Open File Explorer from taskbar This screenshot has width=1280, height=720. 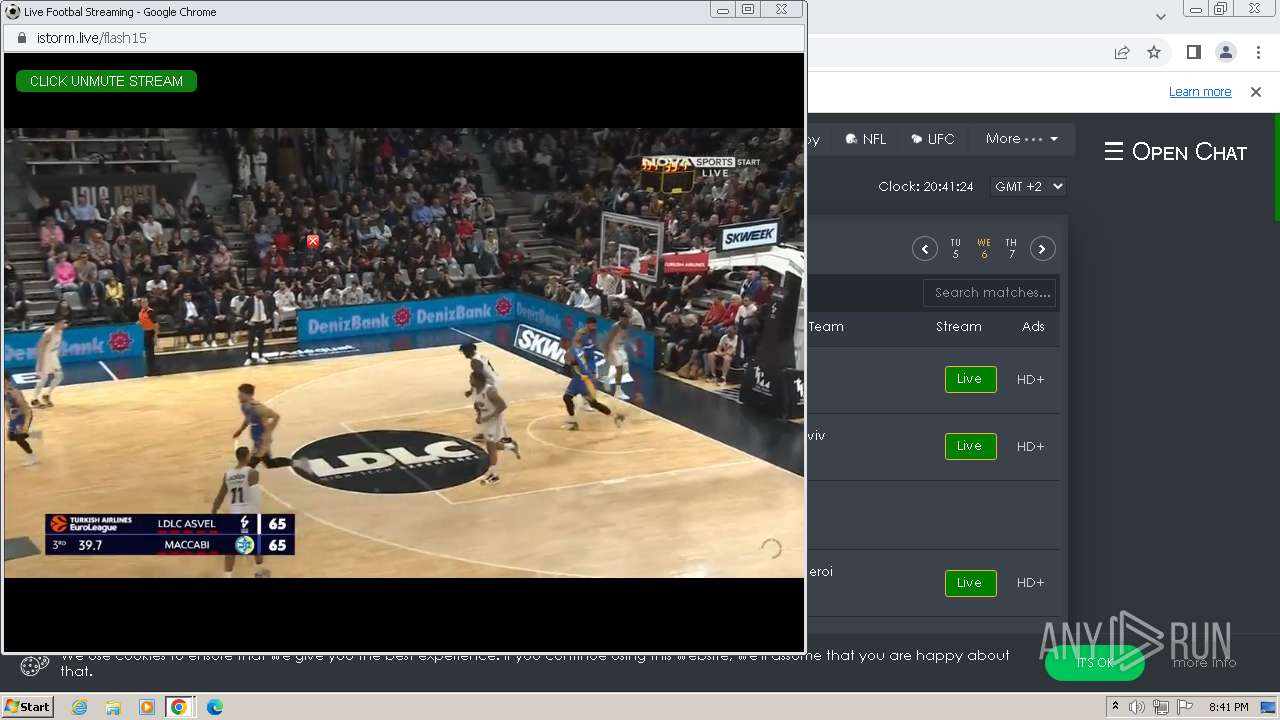113,707
